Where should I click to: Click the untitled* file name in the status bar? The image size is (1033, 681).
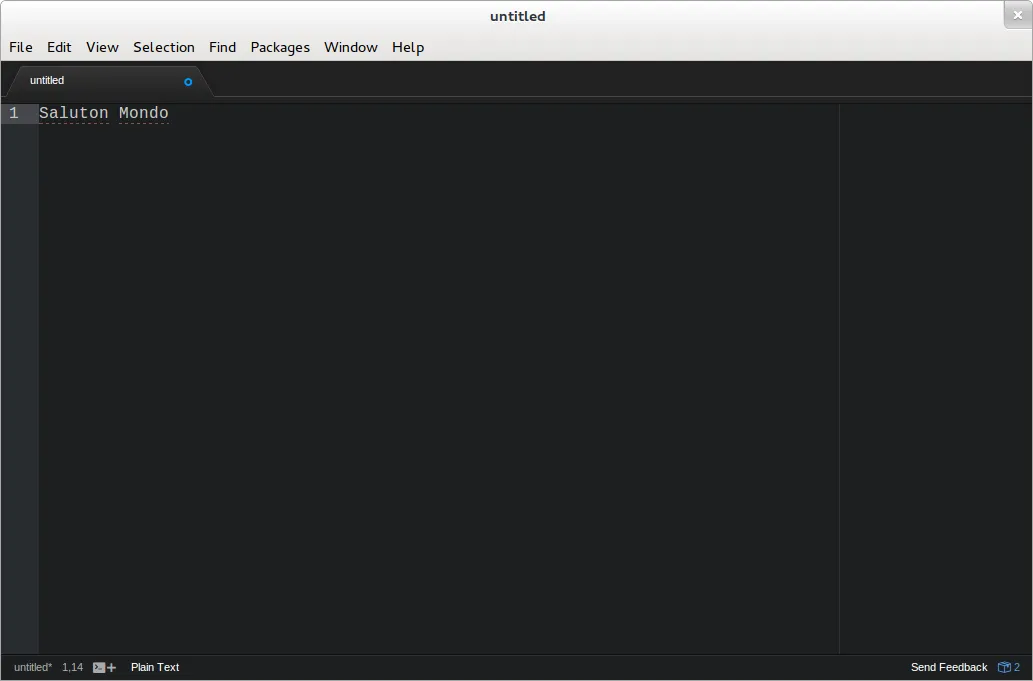pos(33,667)
